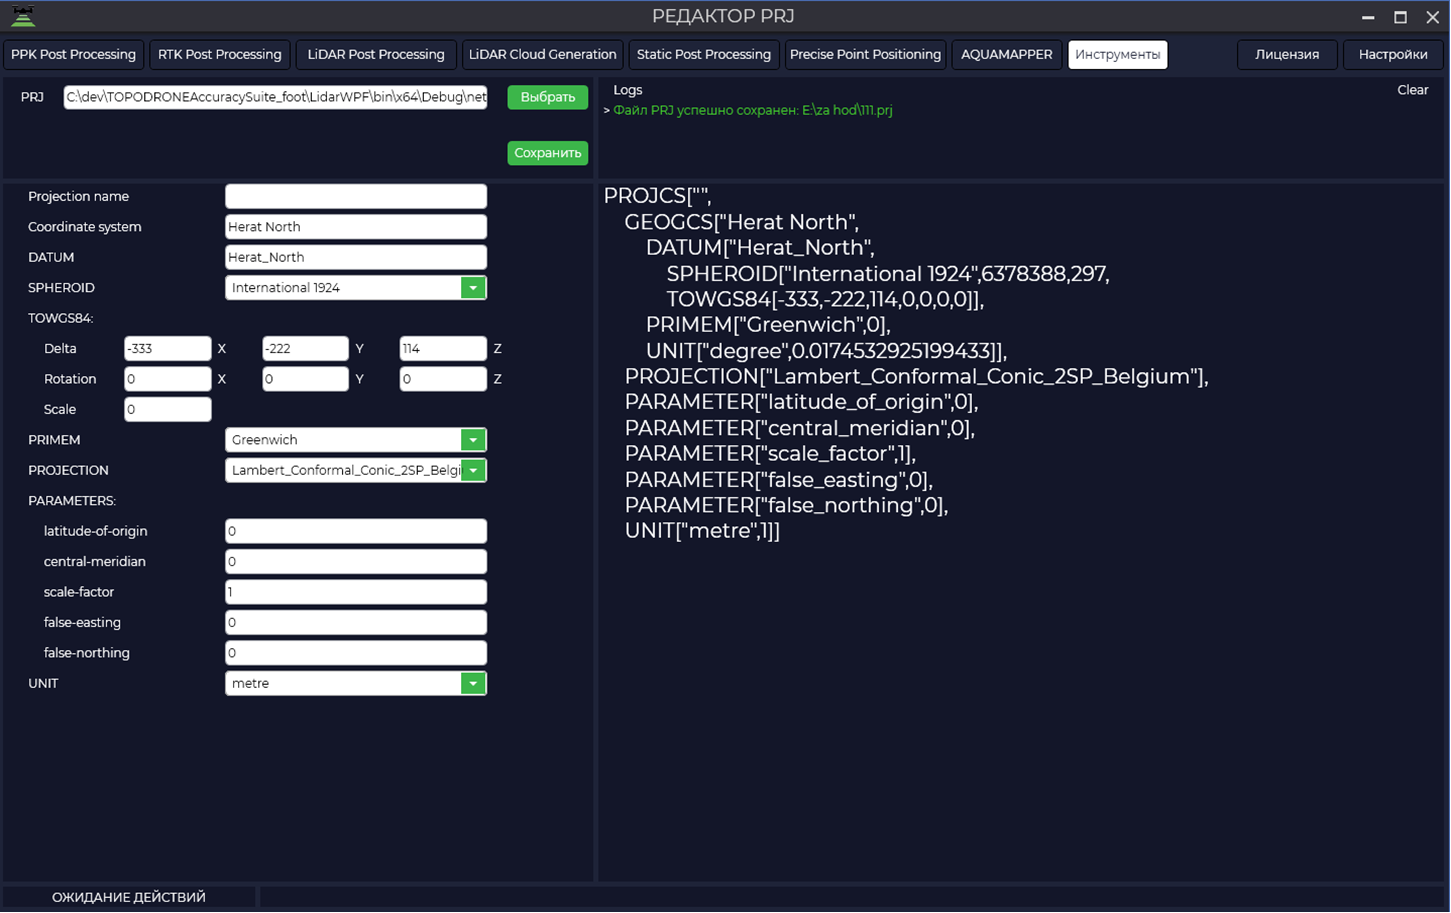Focus the Rotation Y input field
The height and width of the screenshot is (913, 1451).
coord(306,379)
